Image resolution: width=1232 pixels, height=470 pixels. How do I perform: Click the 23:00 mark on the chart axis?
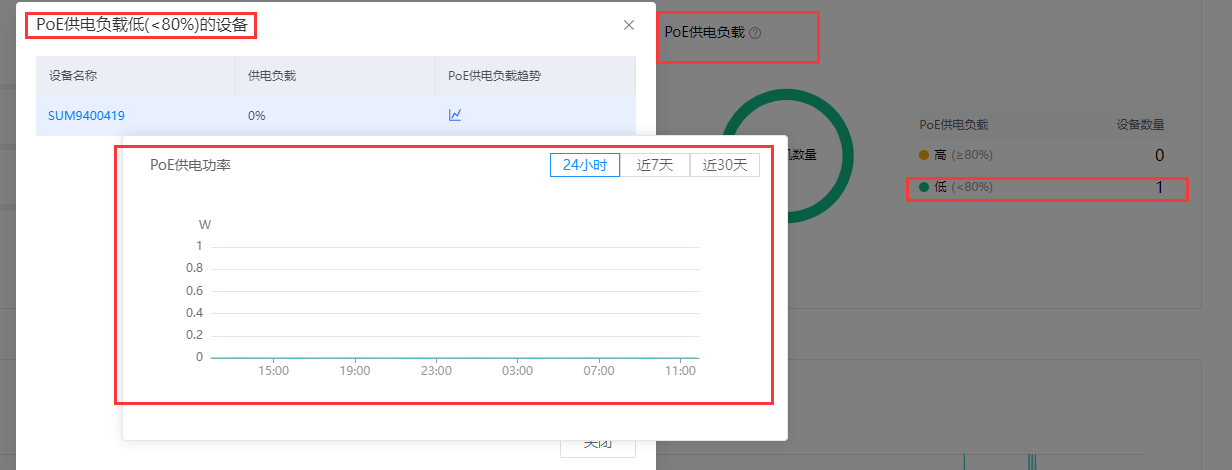pyautogui.click(x=436, y=370)
